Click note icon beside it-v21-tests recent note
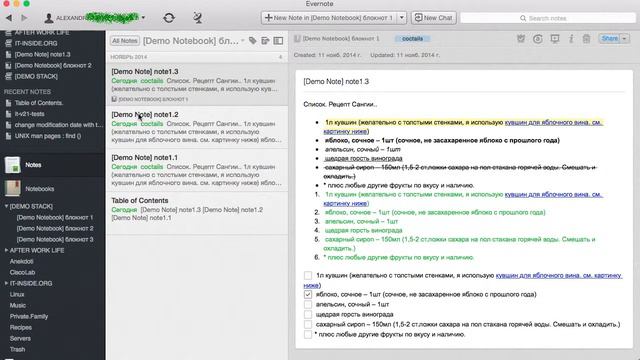 click(8, 114)
